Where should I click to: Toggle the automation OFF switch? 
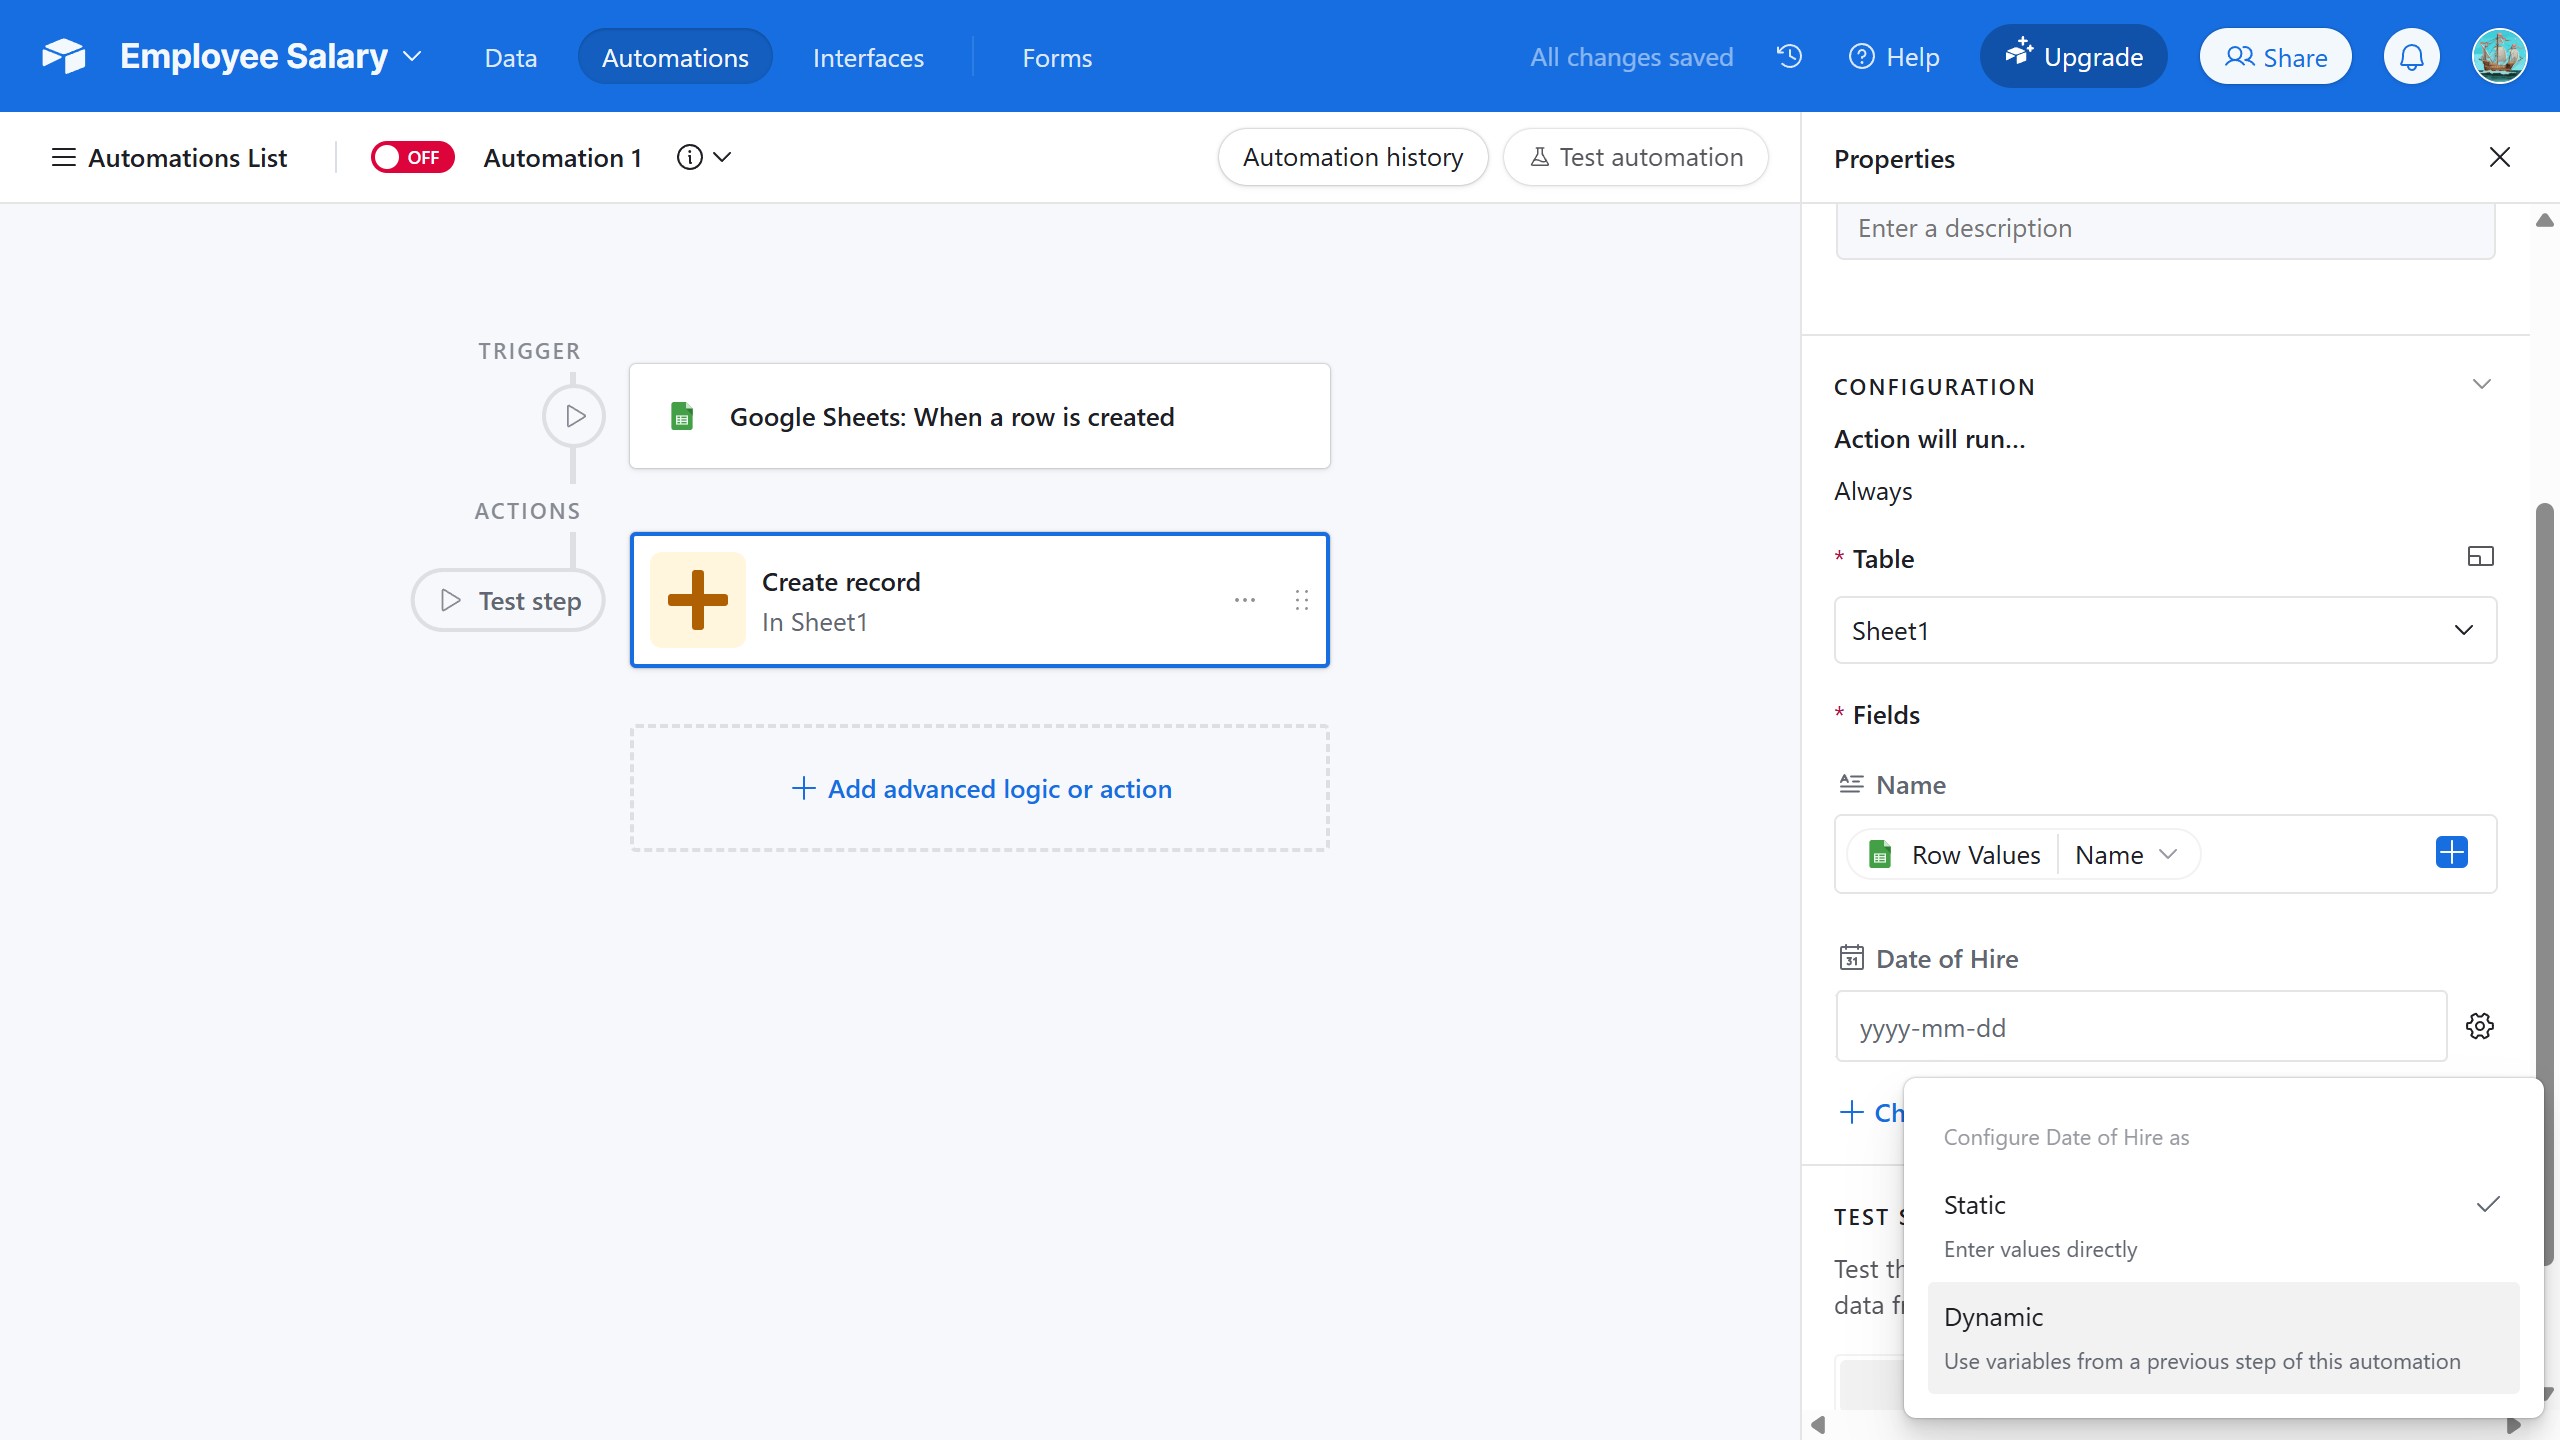click(x=412, y=157)
